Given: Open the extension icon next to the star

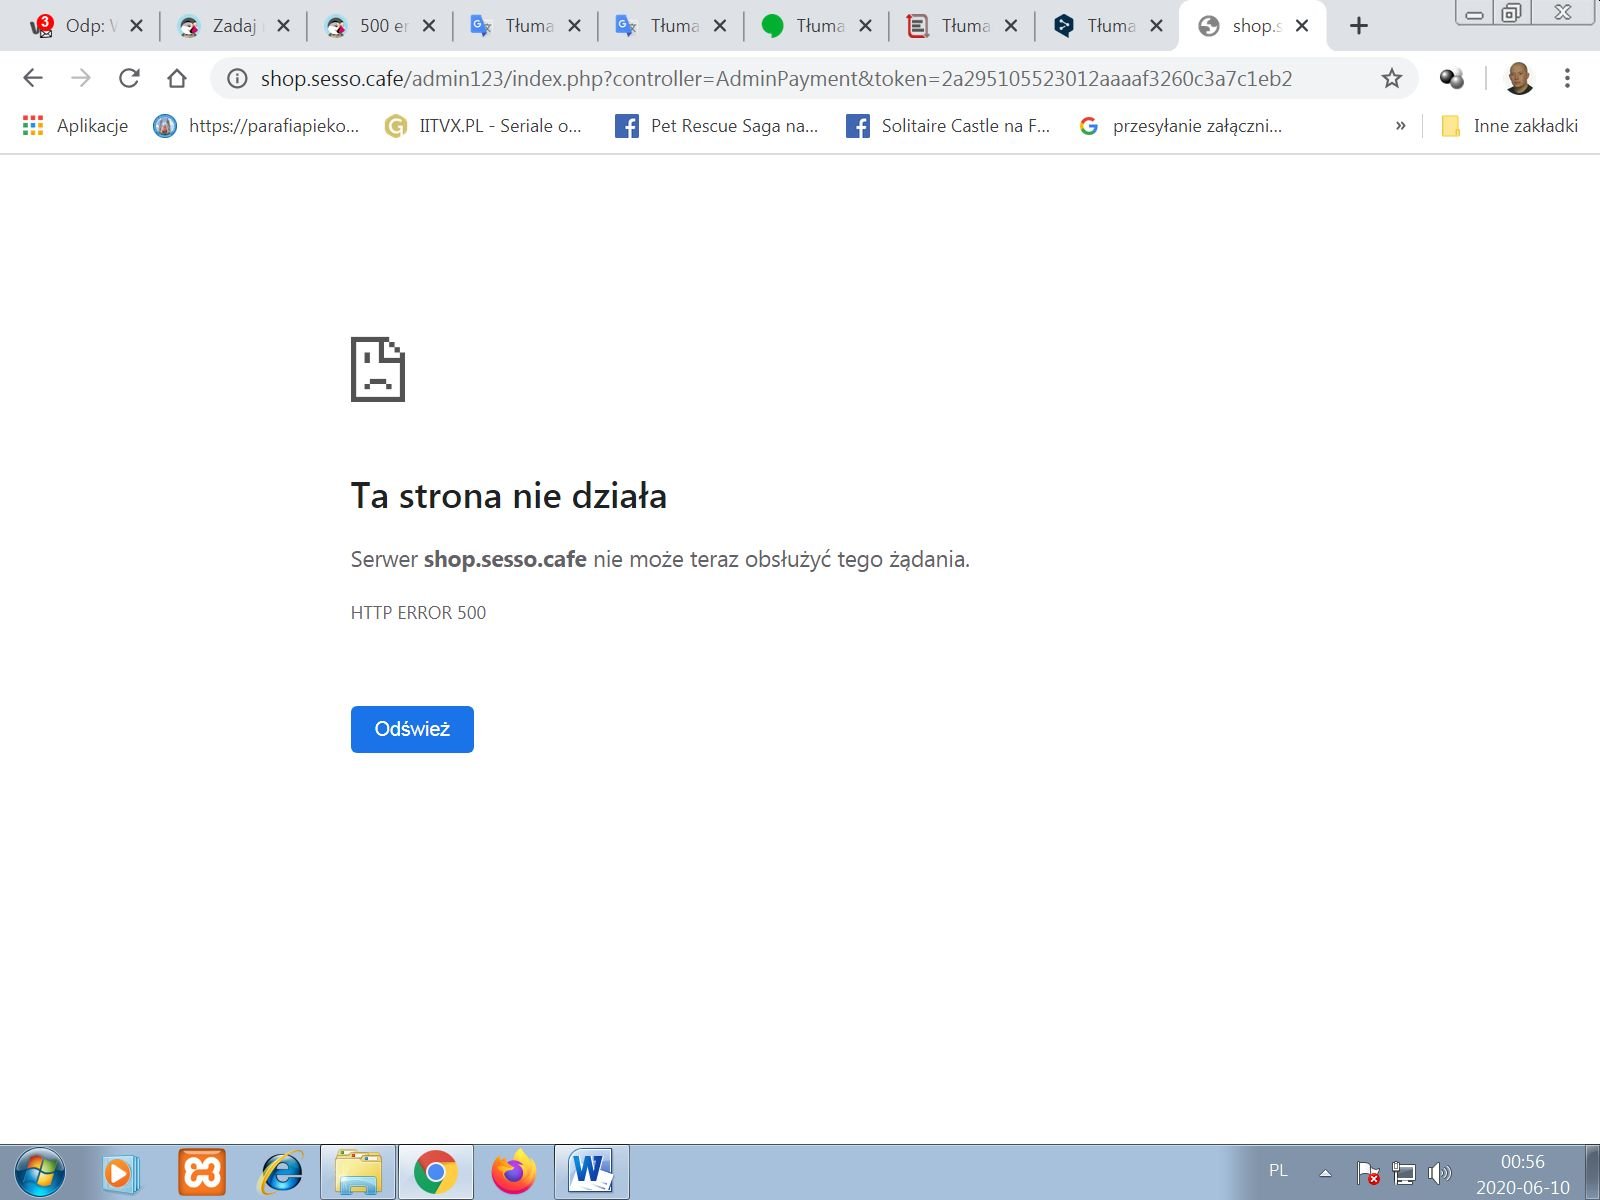Looking at the screenshot, I should (x=1452, y=78).
